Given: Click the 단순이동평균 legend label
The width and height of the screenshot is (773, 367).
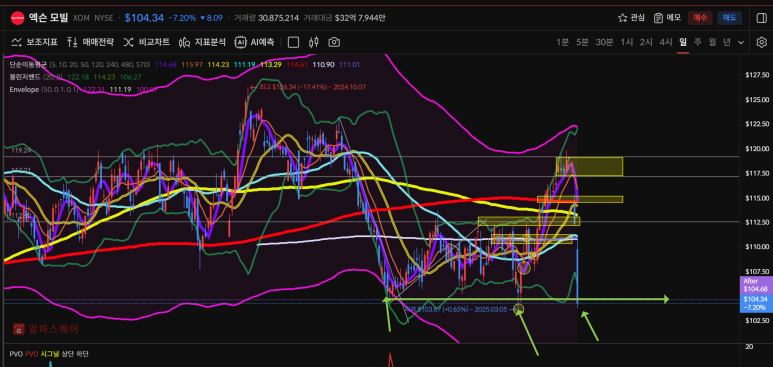Looking at the screenshot, I should (x=27, y=64).
